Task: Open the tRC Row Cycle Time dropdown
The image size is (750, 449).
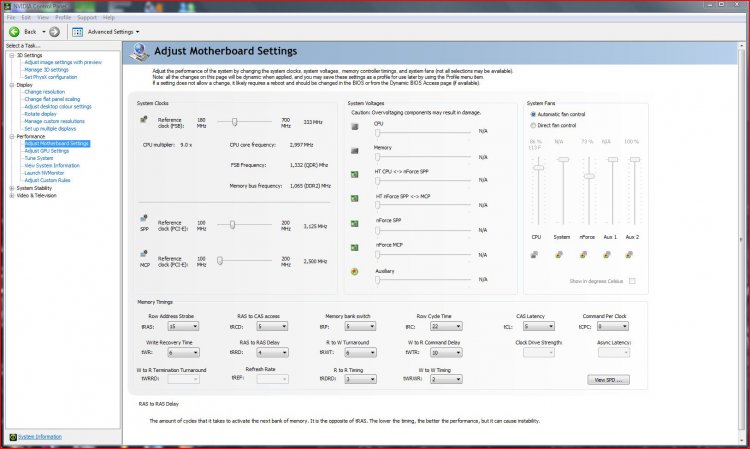Action: (446, 326)
